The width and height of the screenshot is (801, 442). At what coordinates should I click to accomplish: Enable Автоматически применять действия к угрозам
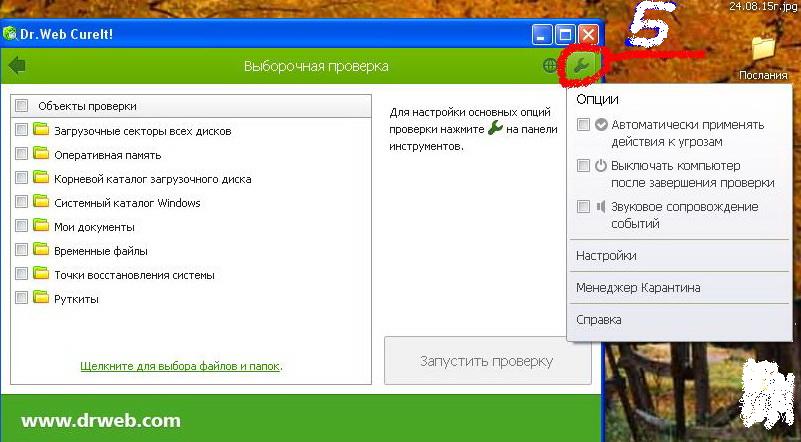point(583,125)
